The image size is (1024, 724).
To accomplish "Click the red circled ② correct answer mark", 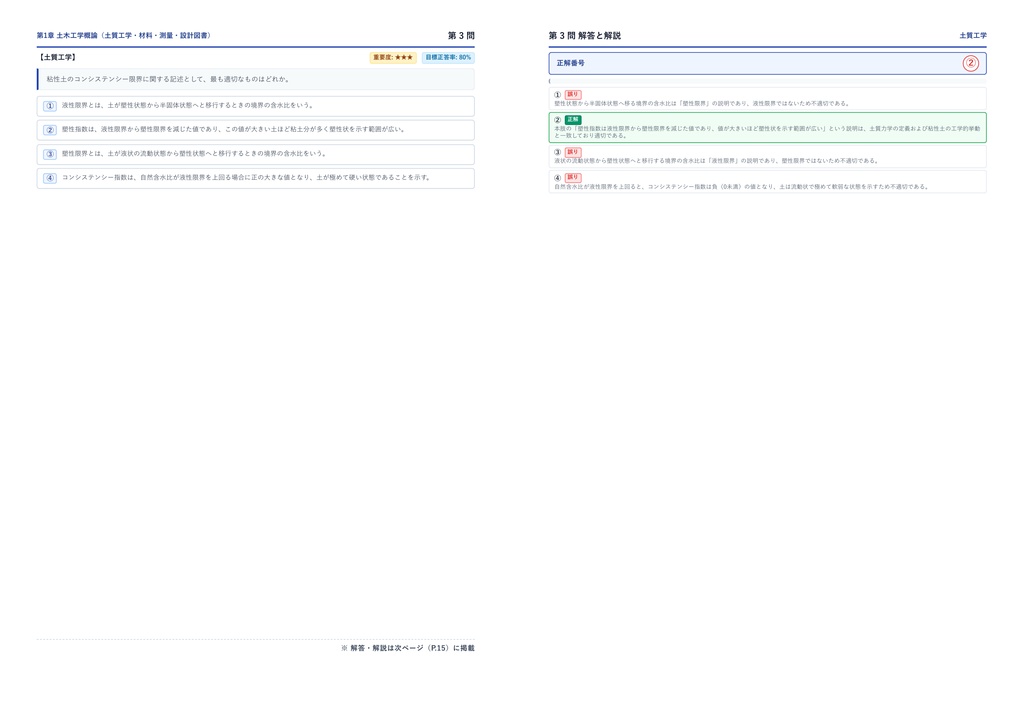I will coord(970,63).
